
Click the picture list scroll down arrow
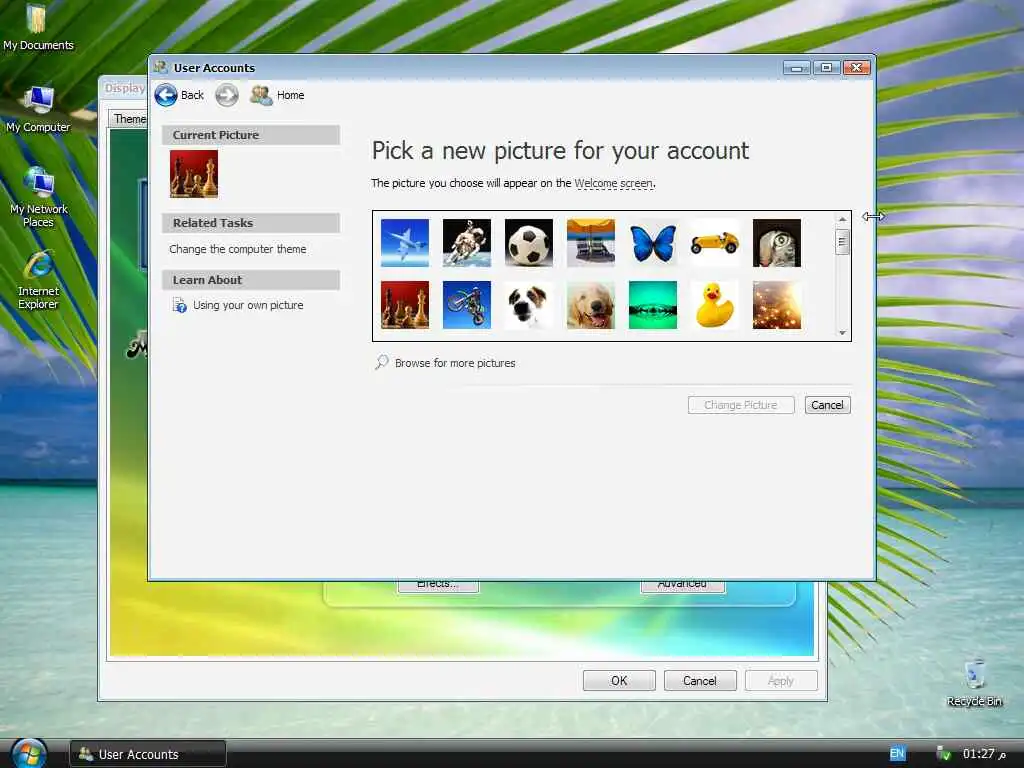[842, 332]
